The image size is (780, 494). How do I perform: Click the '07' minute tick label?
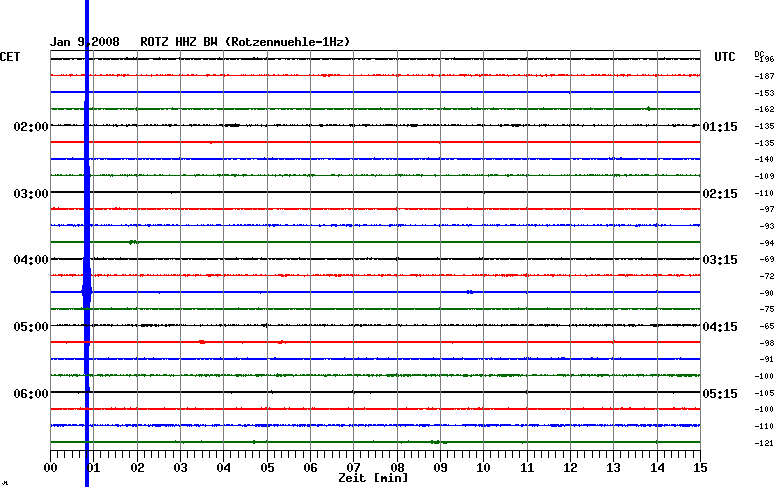coord(354,468)
